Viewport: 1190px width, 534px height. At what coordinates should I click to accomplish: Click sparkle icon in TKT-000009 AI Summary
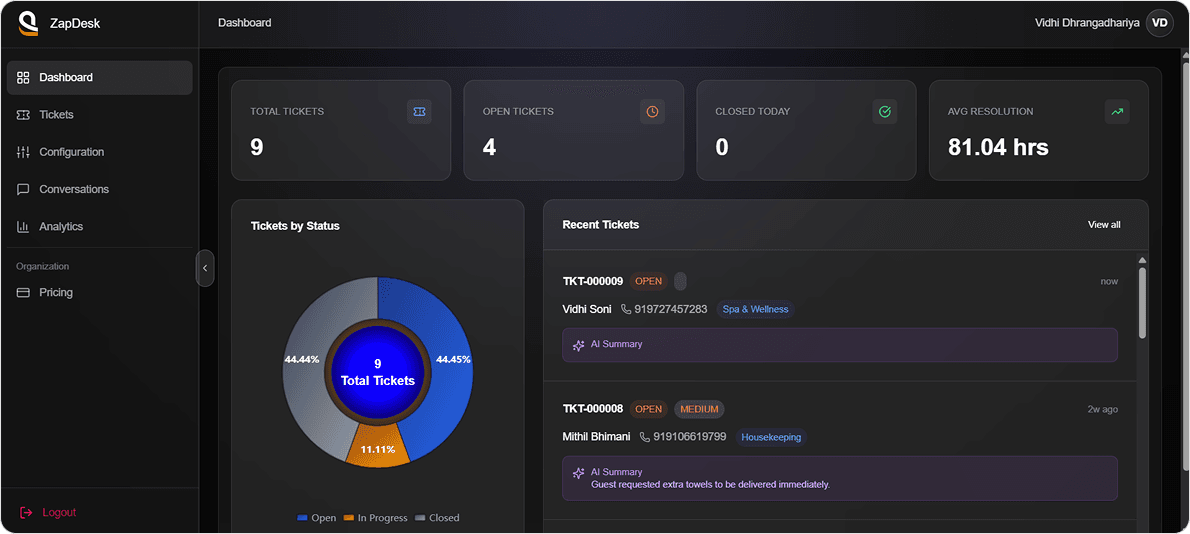coord(578,345)
